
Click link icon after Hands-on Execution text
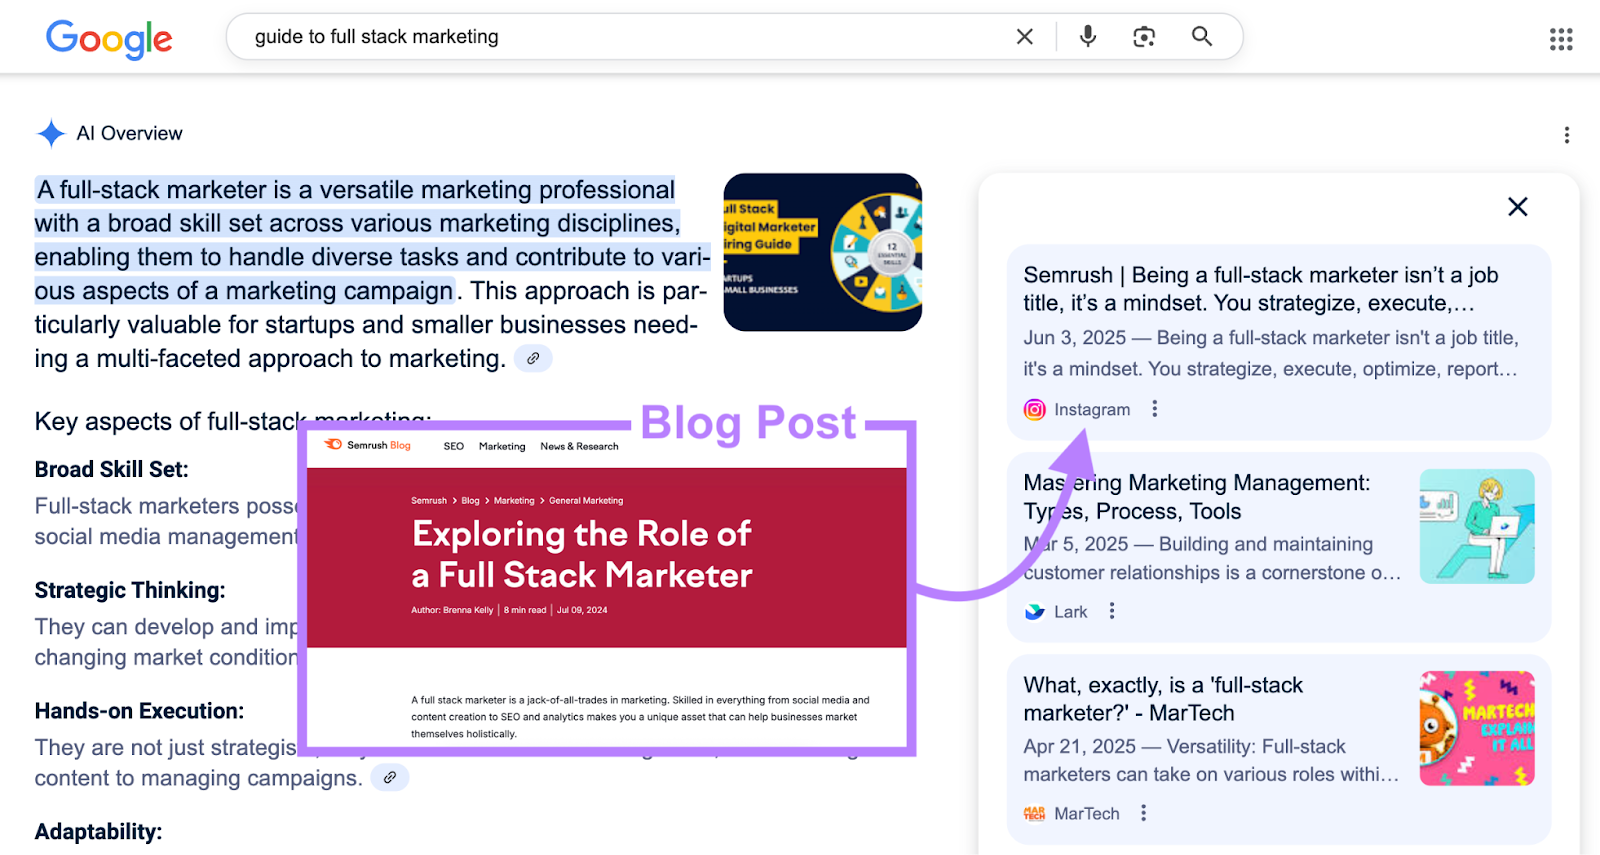(390, 777)
